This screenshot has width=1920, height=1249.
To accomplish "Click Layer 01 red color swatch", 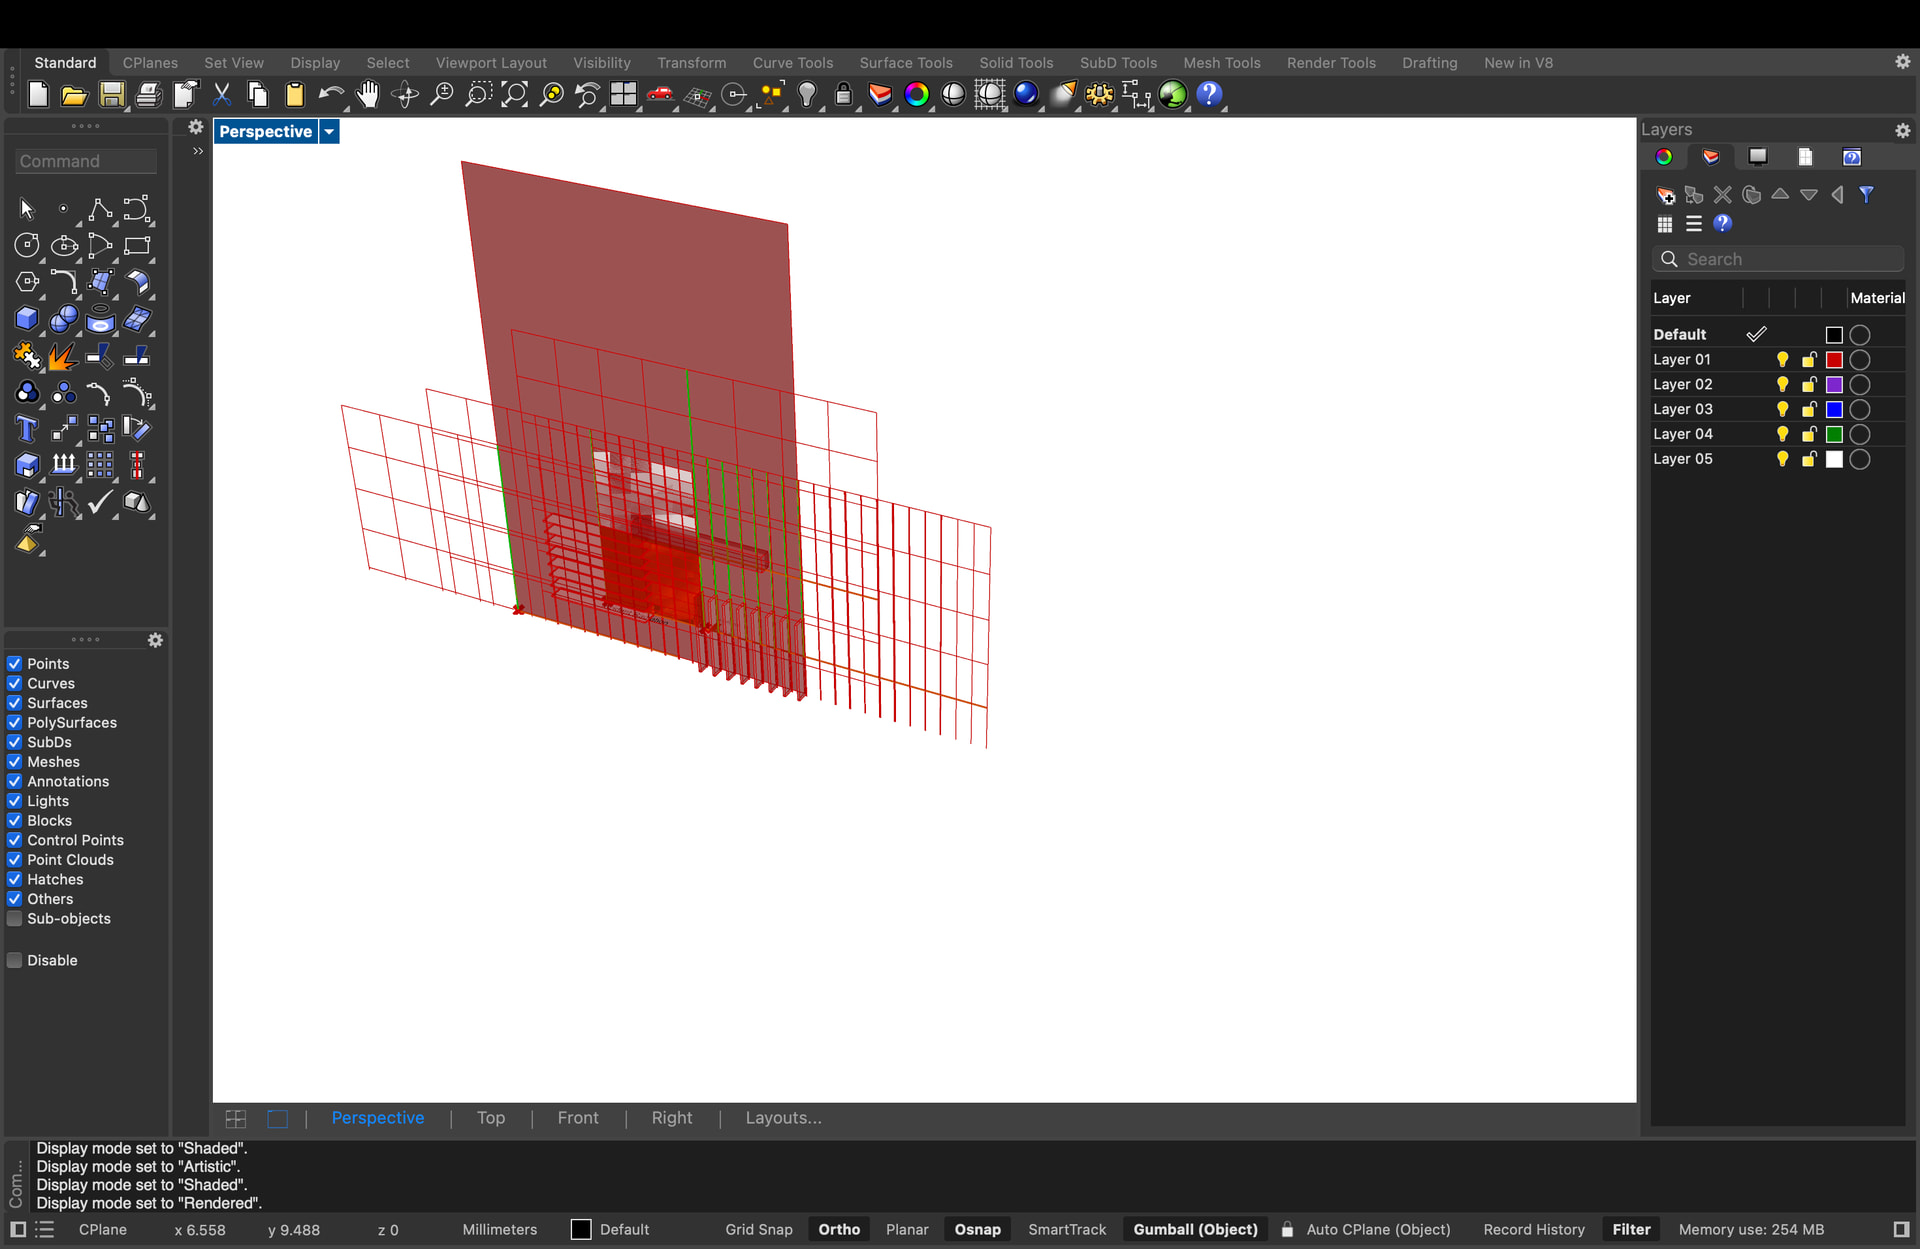I will click(x=1834, y=360).
